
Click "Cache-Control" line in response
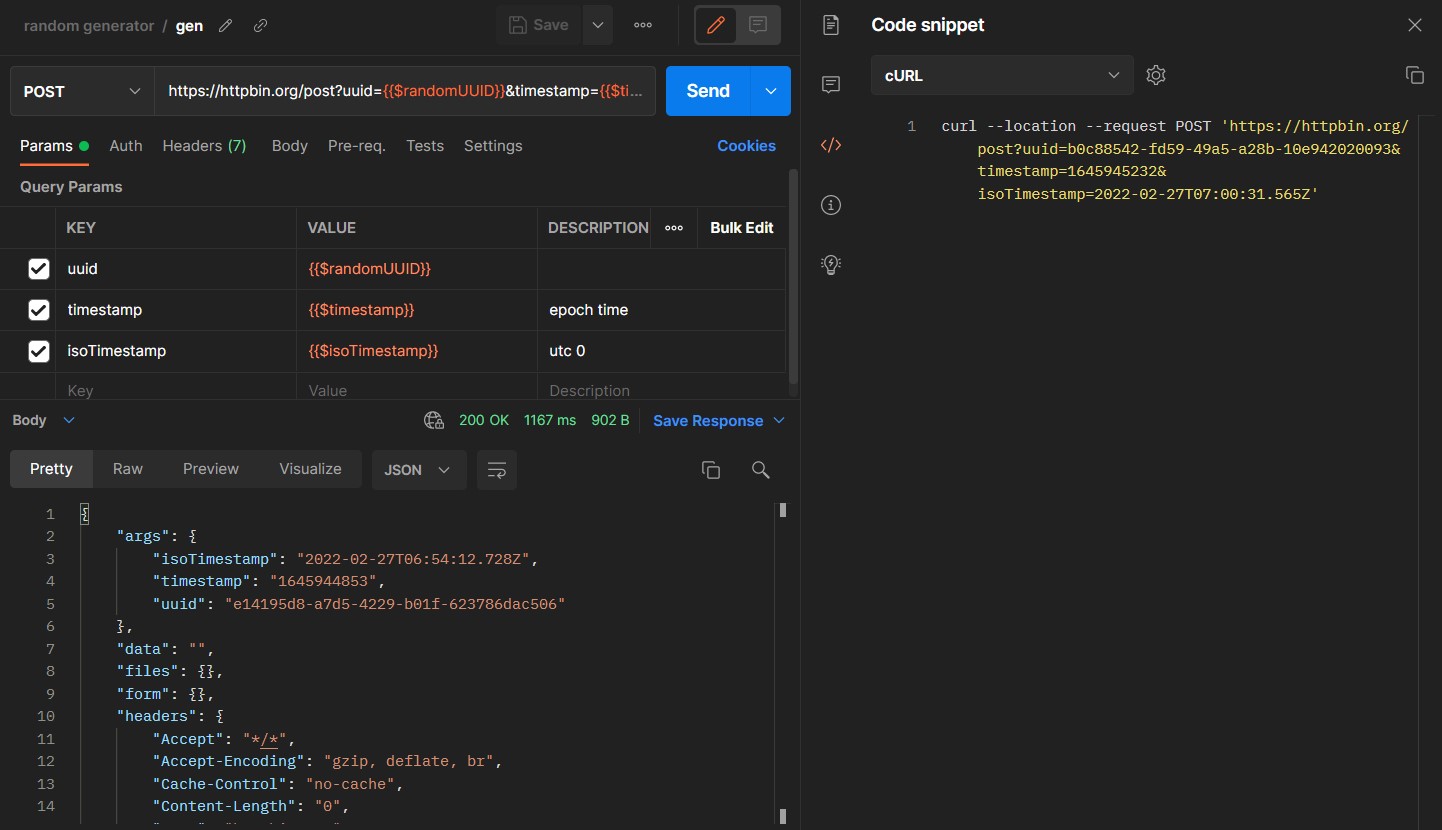point(277,784)
